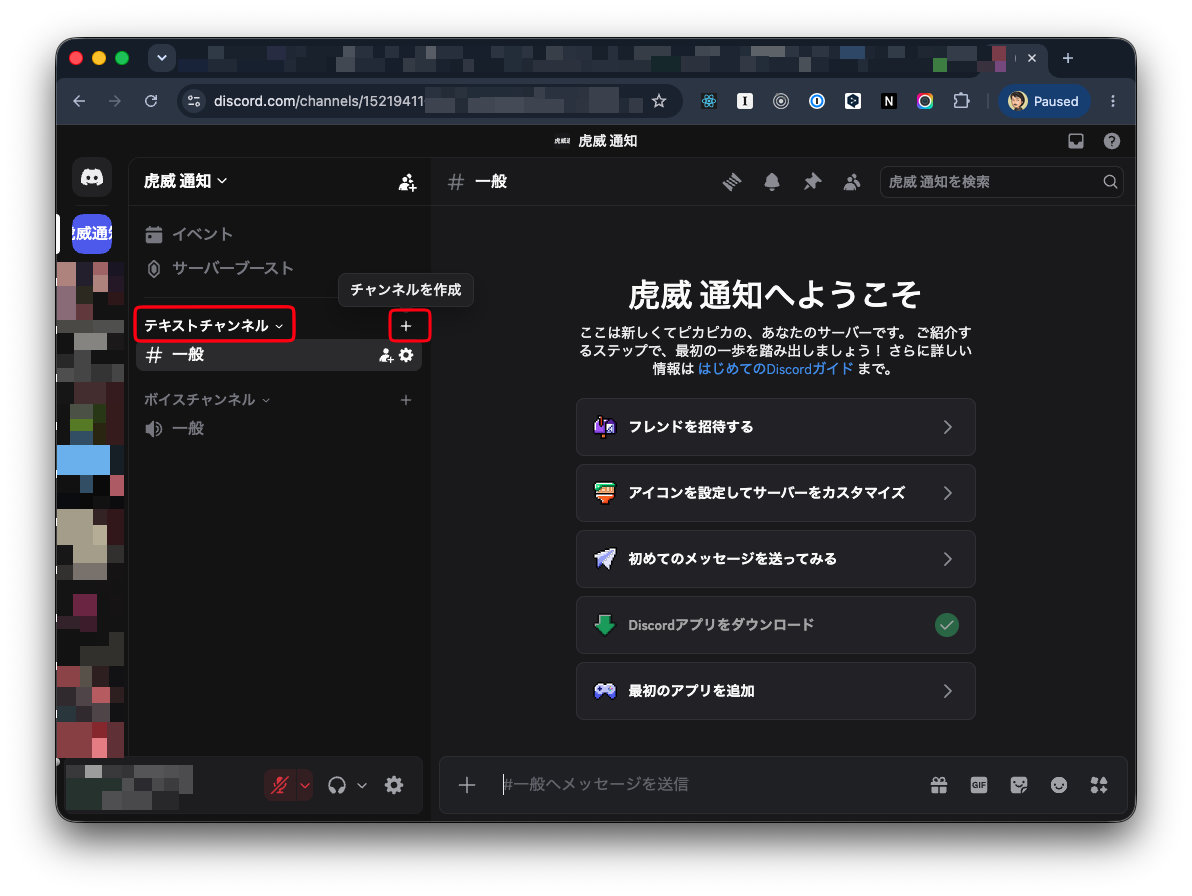
Task: Join the 一般 voice channel
Action: pyautogui.click(x=278, y=429)
